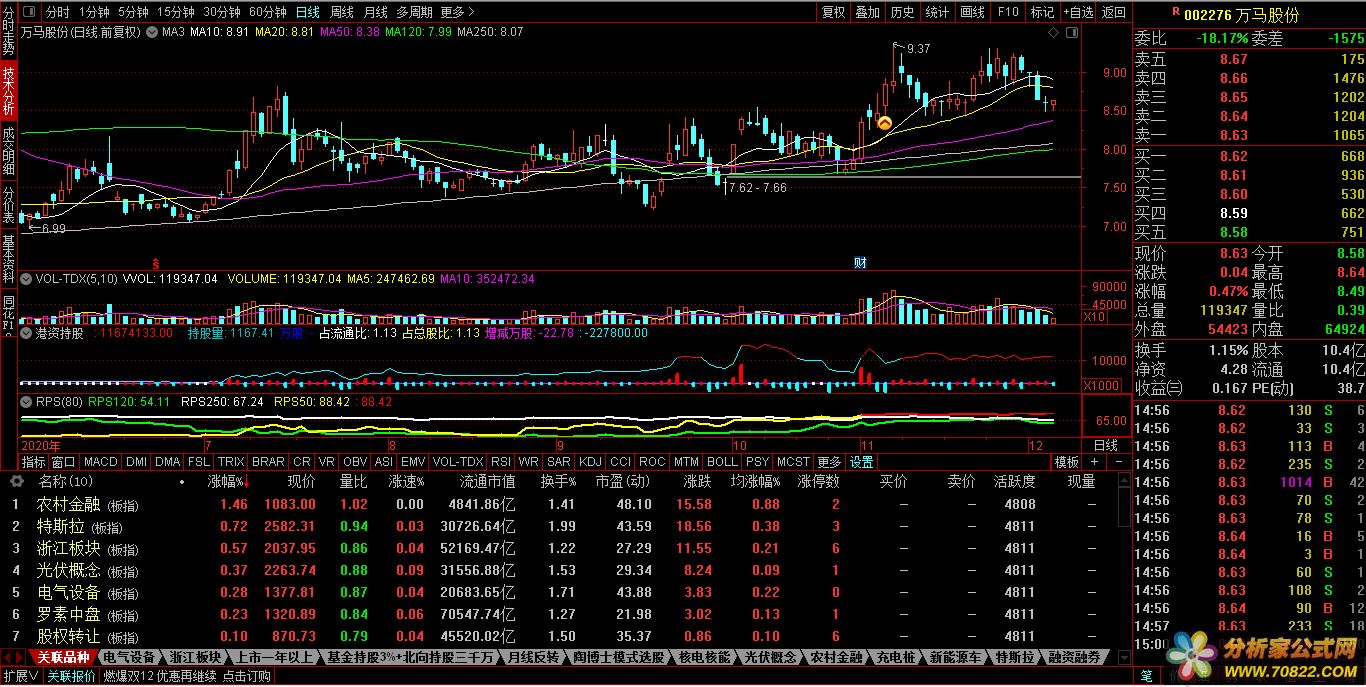Select the VOL-TDX indicator tab
Image resolution: width=1366 pixels, height=687 pixels.
(x=457, y=462)
